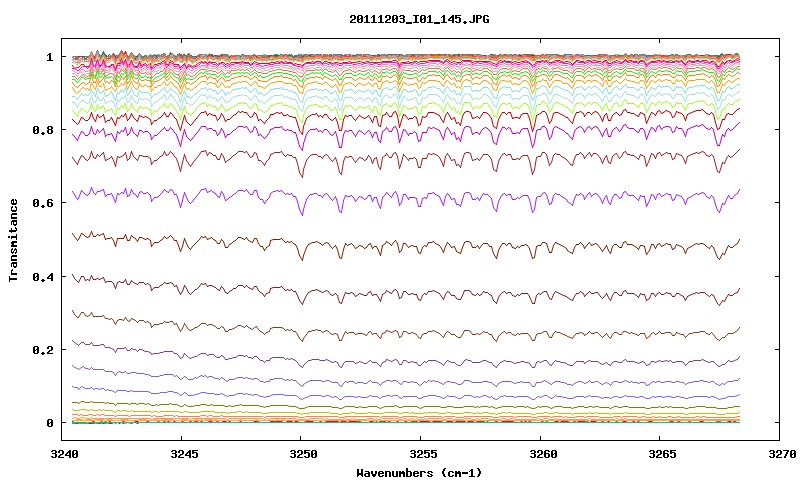Click the plot title 20111203_I01_145.JPG
This screenshot has width=800, height=480.
(419, 19)
